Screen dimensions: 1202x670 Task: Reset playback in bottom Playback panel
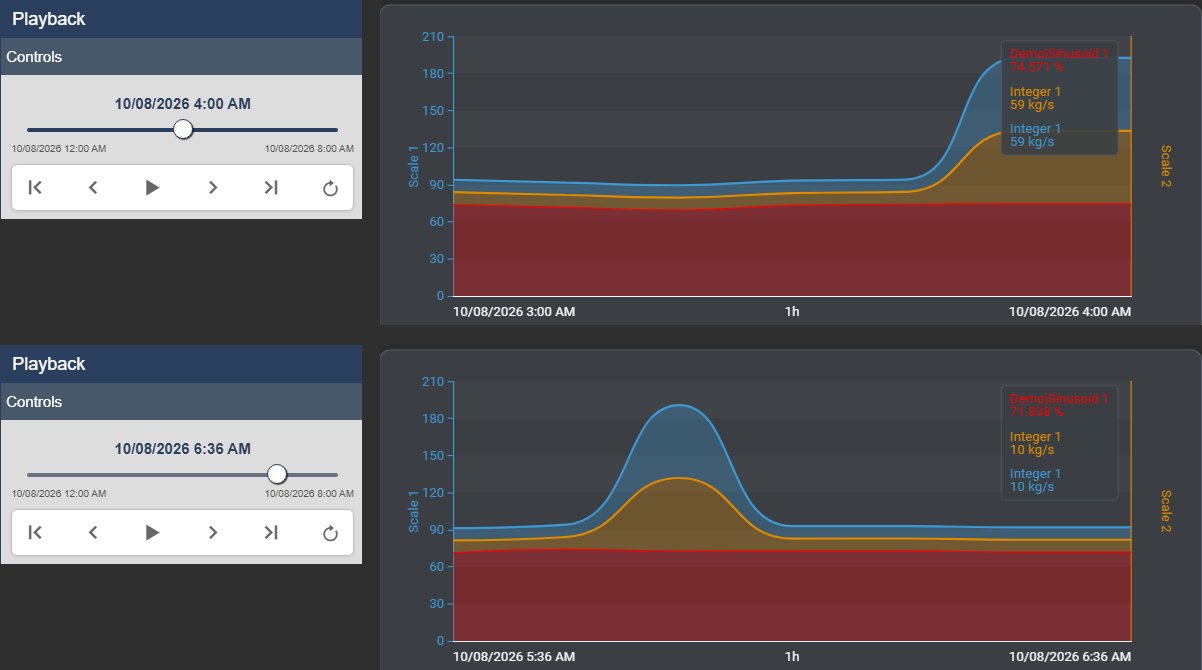point(331,532)
